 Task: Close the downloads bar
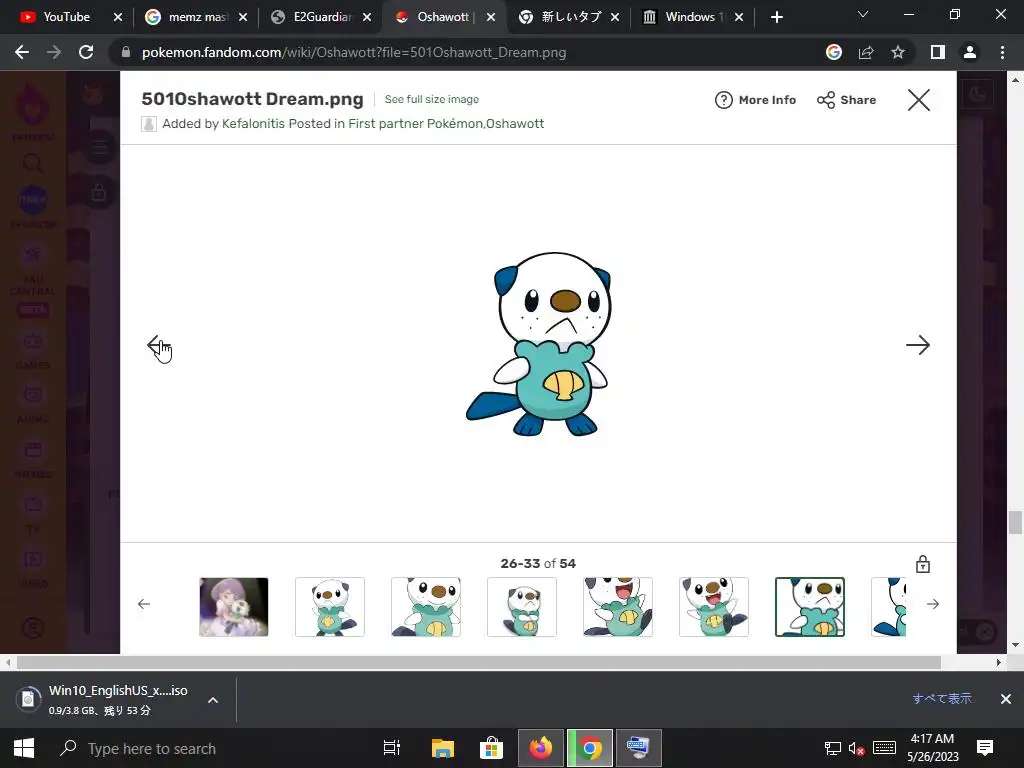coord(1006,699)
